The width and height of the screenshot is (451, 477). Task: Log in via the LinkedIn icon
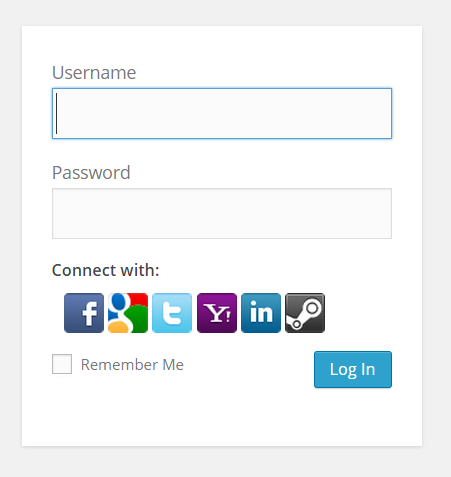(261, 313)
